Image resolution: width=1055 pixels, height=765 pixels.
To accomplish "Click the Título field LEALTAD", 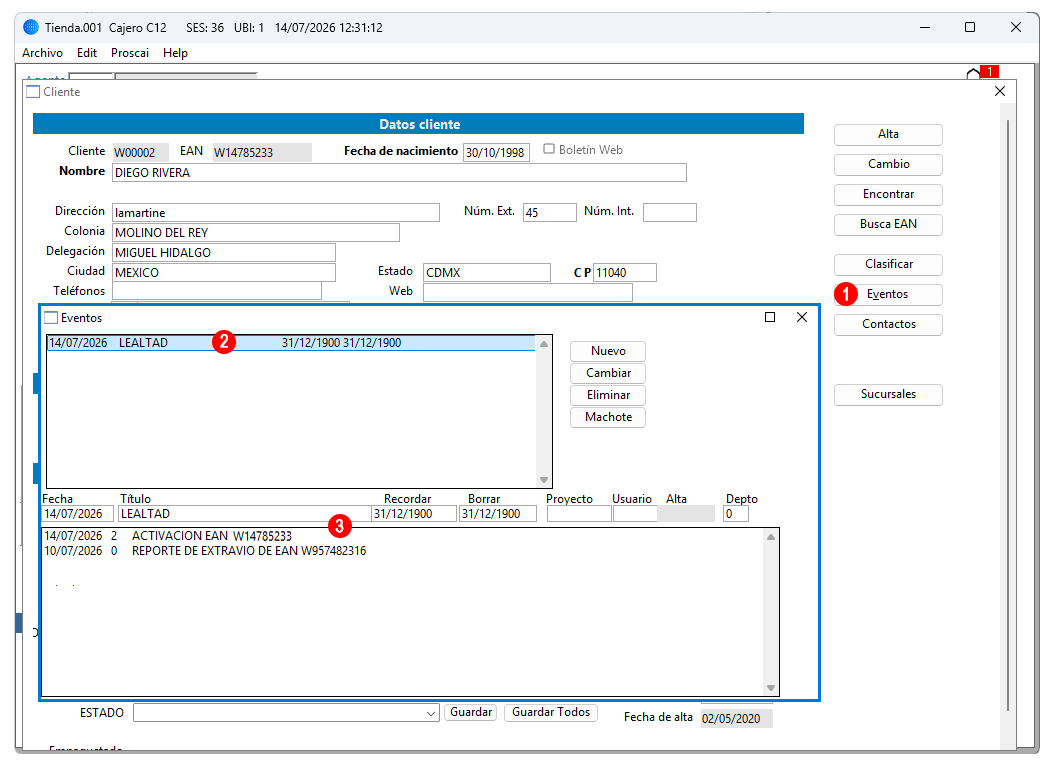I will (x=244, y=514).
